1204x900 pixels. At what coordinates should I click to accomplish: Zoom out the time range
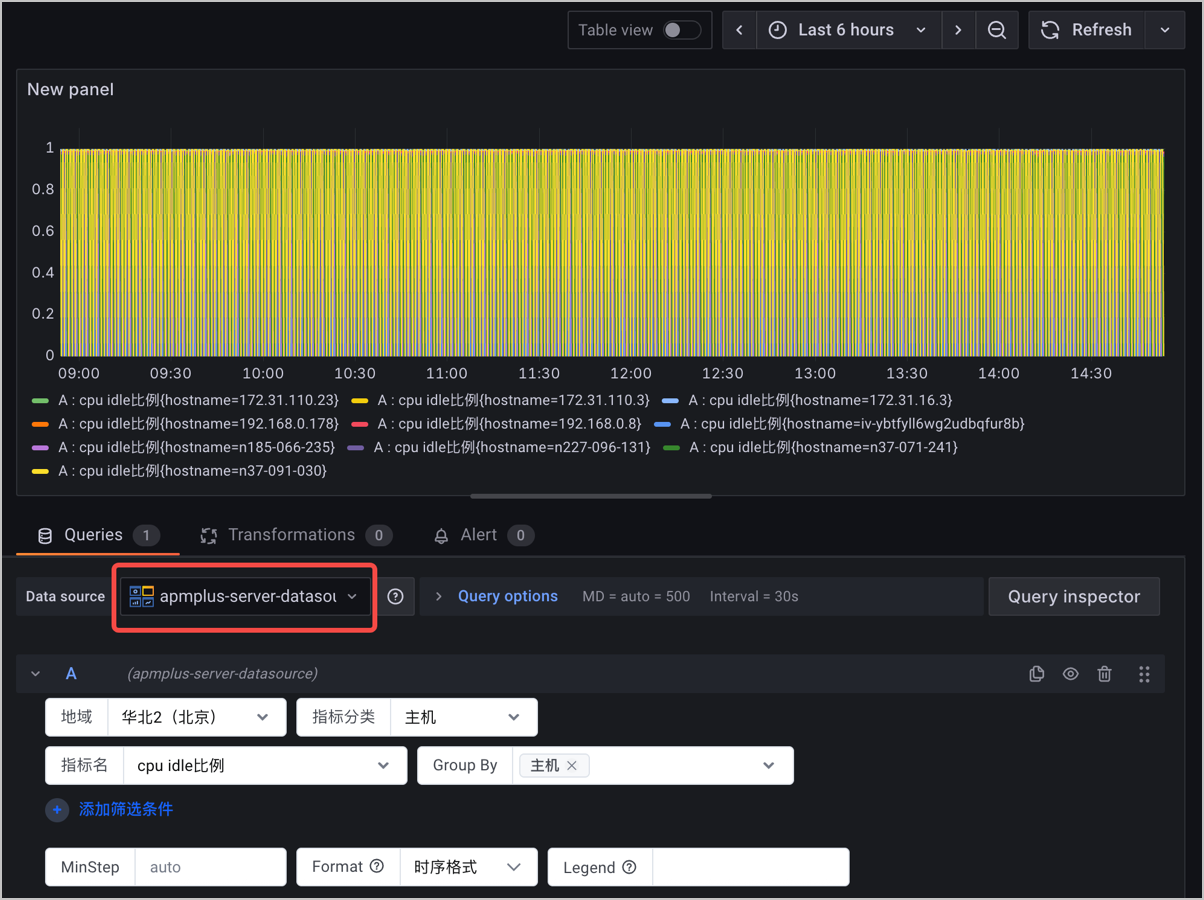pos(997,30)
